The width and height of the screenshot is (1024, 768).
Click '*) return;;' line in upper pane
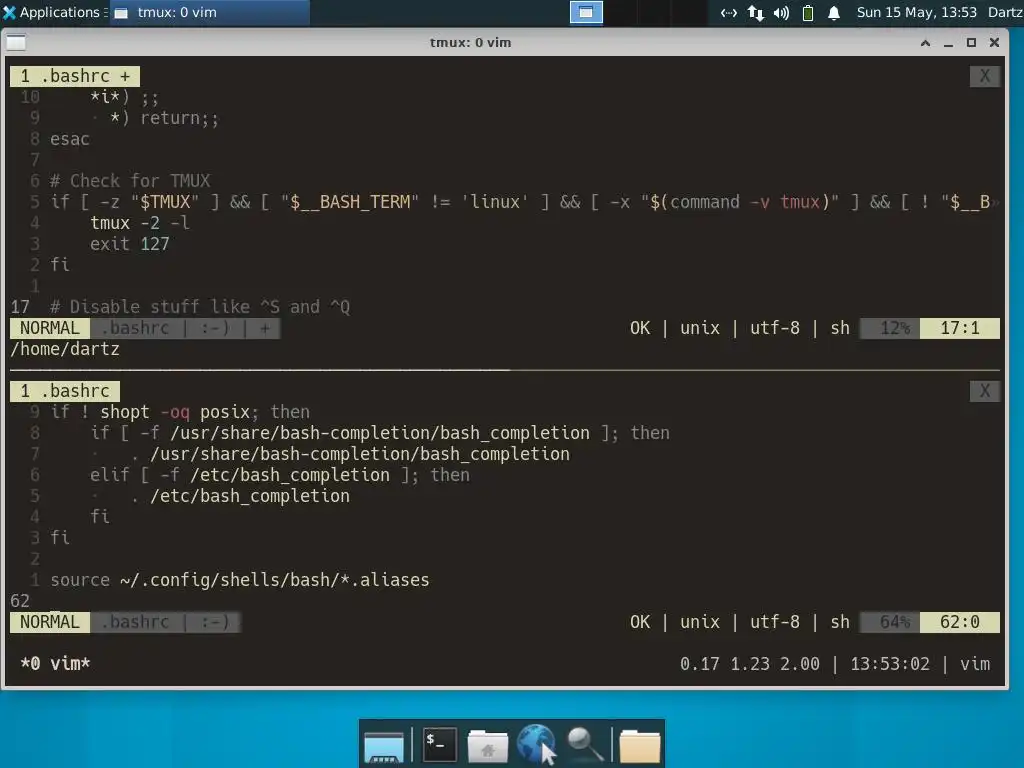coord(165,118)
